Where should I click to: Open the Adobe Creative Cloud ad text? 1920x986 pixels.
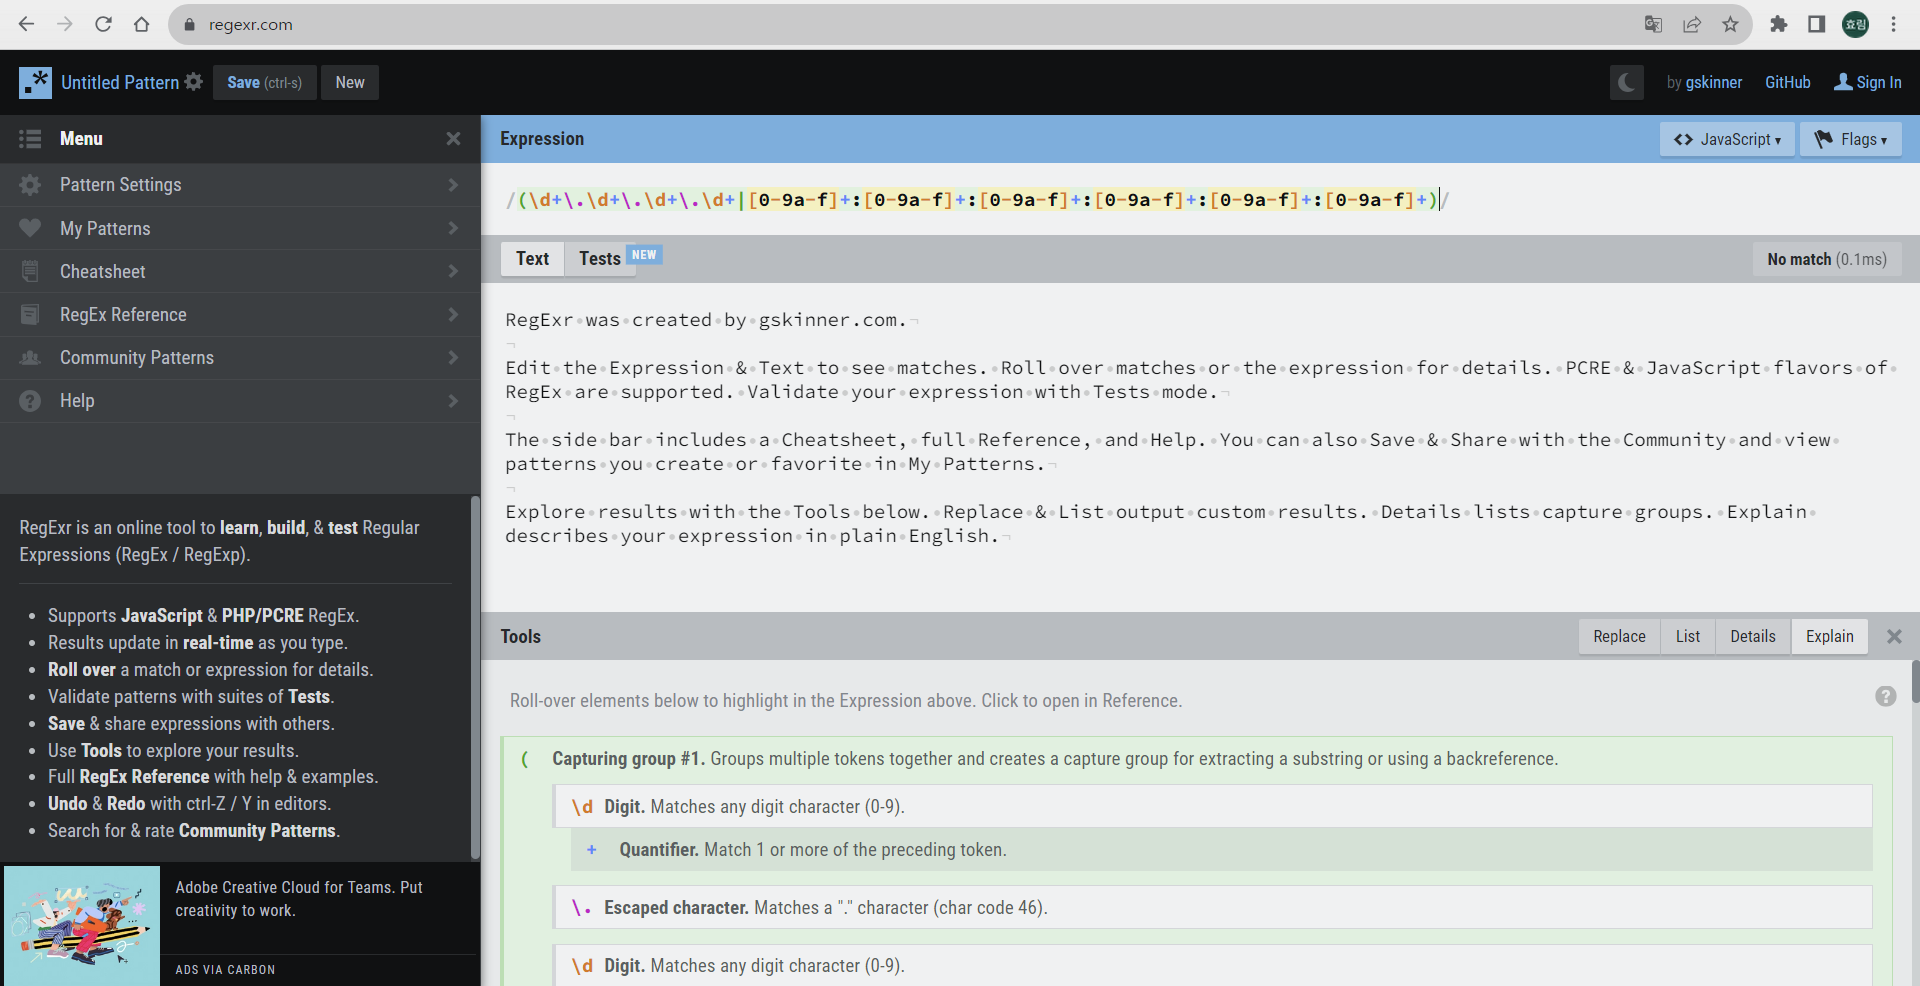299,898
